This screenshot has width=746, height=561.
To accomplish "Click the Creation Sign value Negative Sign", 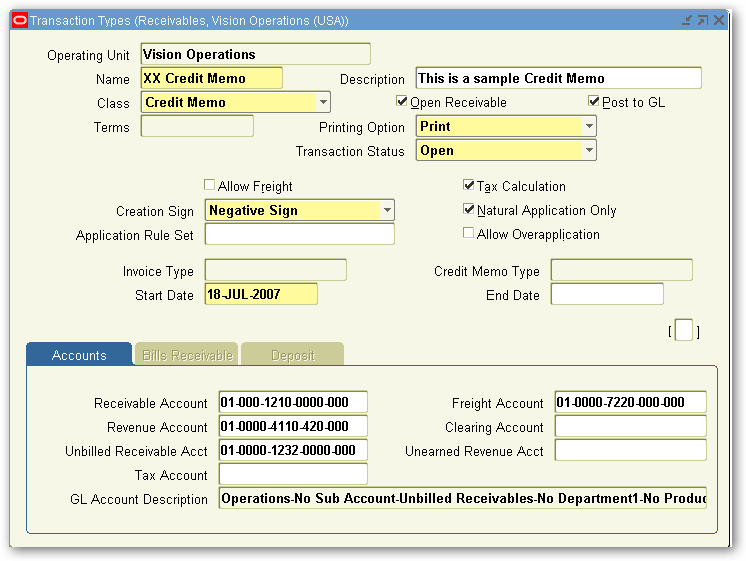I will [253, 210].
